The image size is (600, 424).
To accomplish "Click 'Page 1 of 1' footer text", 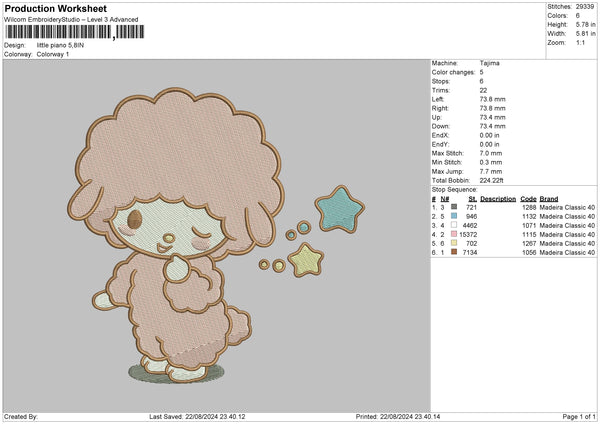I will click(579, 416).
